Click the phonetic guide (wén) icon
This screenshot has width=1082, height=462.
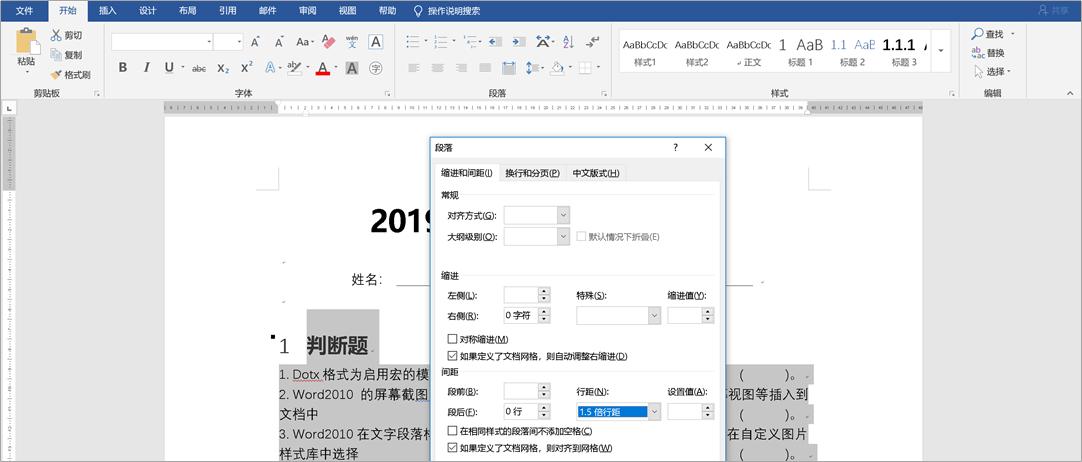352,42
